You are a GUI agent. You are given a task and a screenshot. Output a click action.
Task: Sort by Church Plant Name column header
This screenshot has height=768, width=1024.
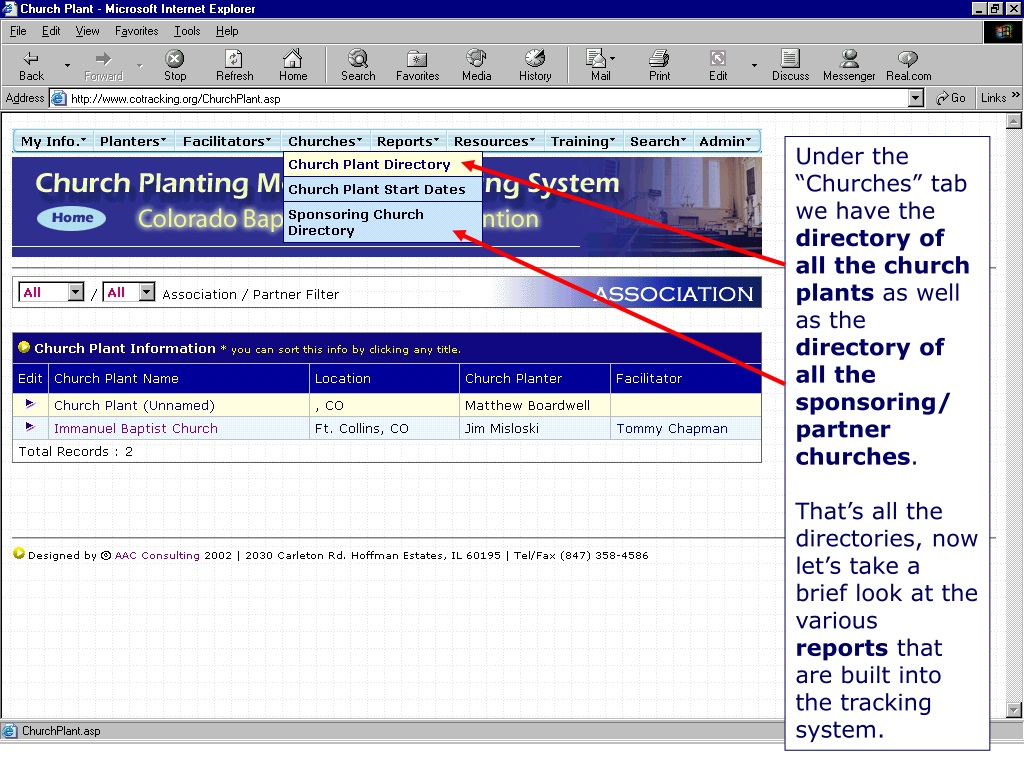click(116, 378)
